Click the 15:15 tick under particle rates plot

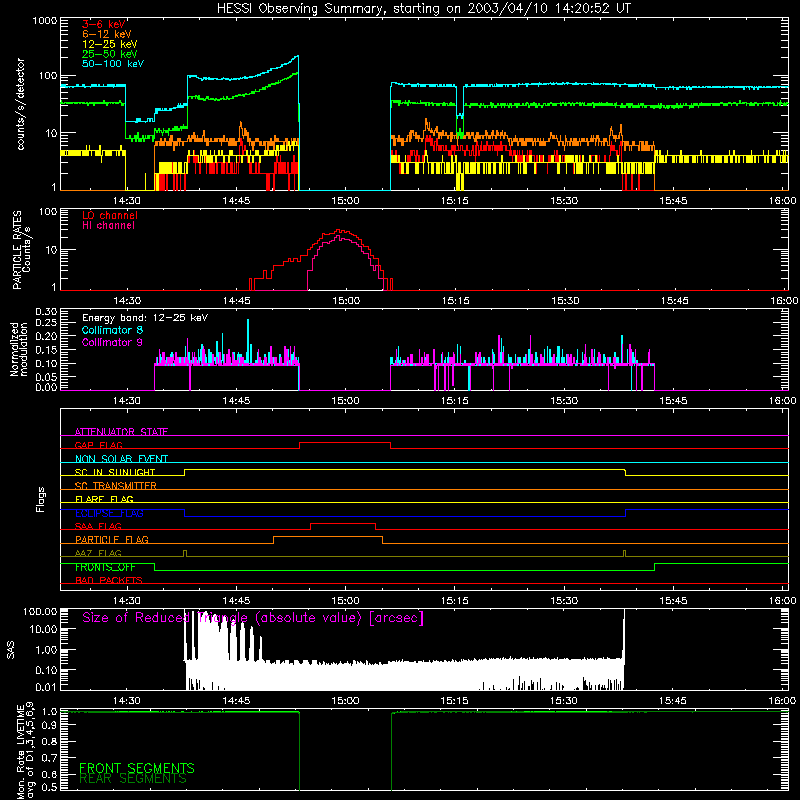[455, 301]
